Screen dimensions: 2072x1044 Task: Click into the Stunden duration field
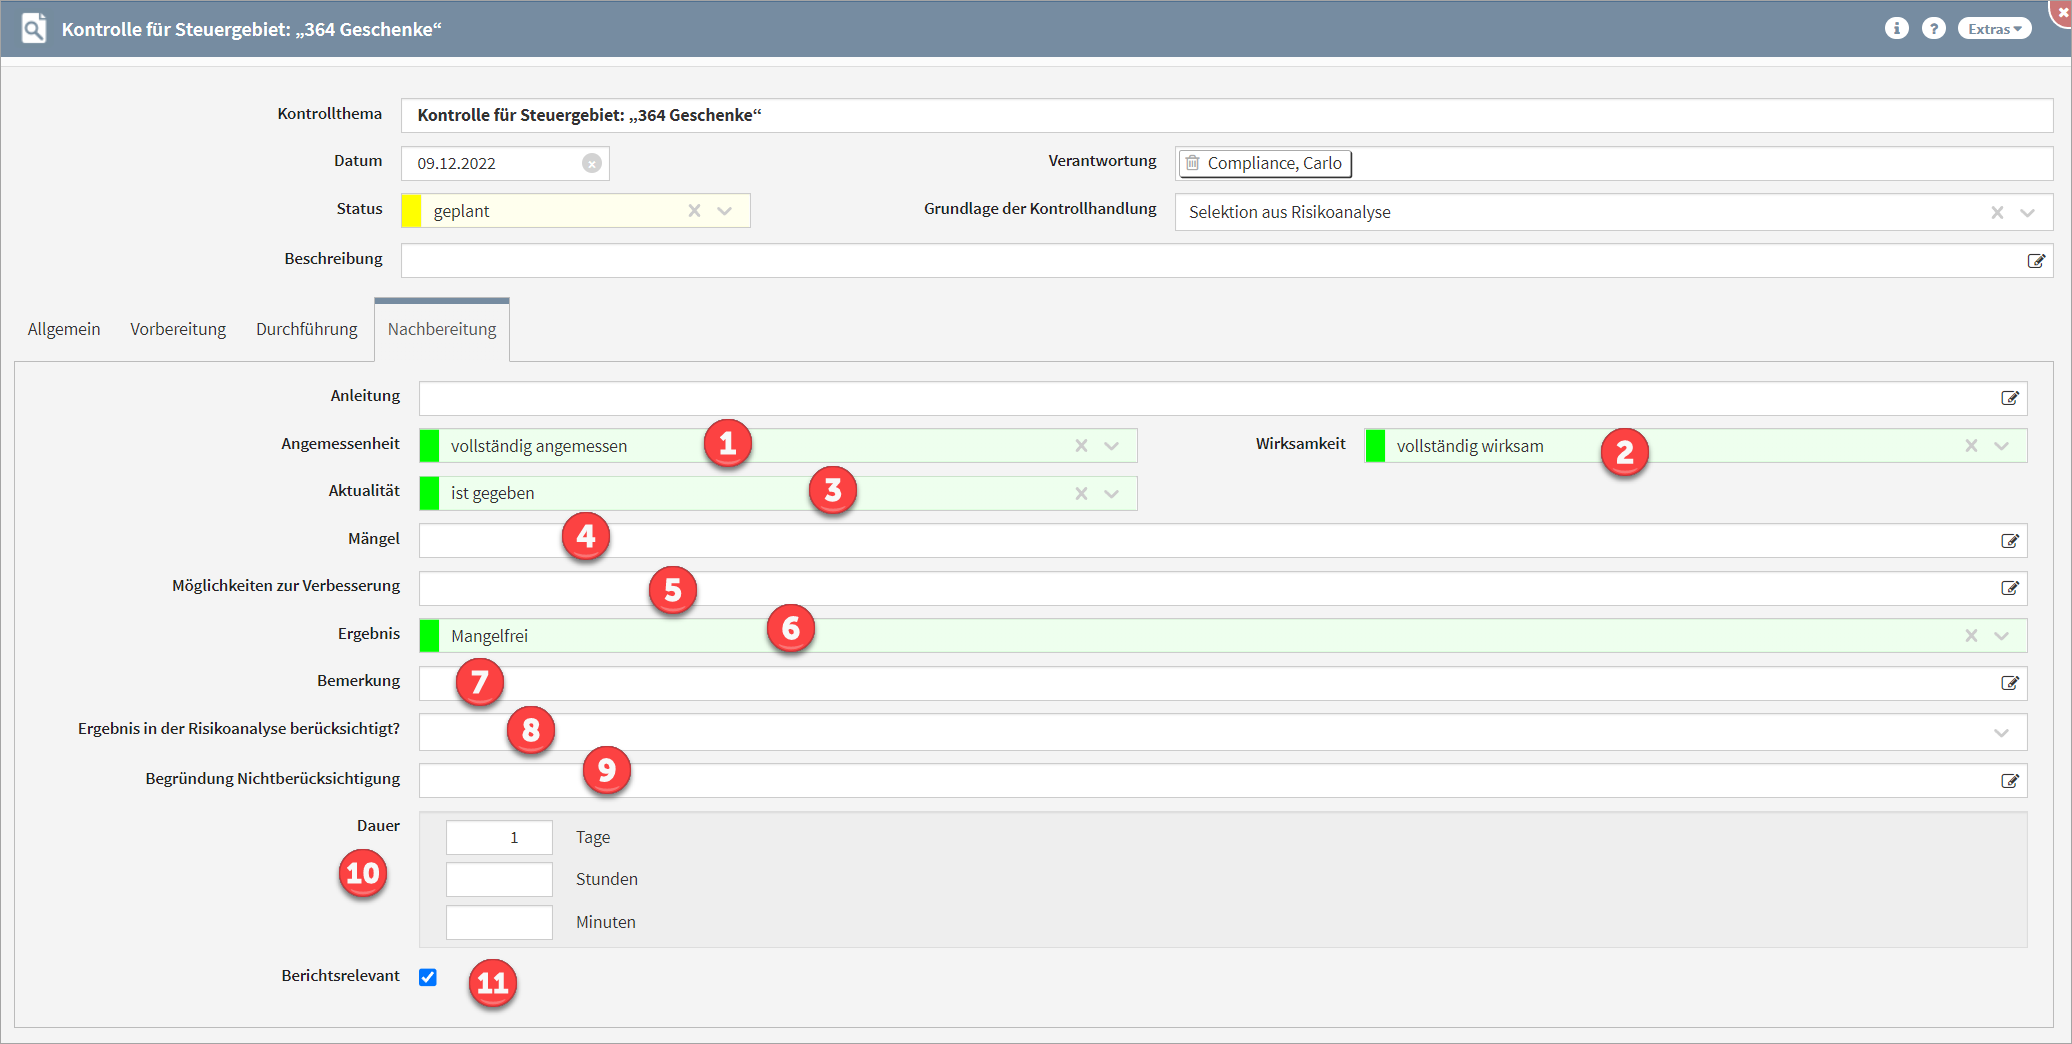(499, 880)
